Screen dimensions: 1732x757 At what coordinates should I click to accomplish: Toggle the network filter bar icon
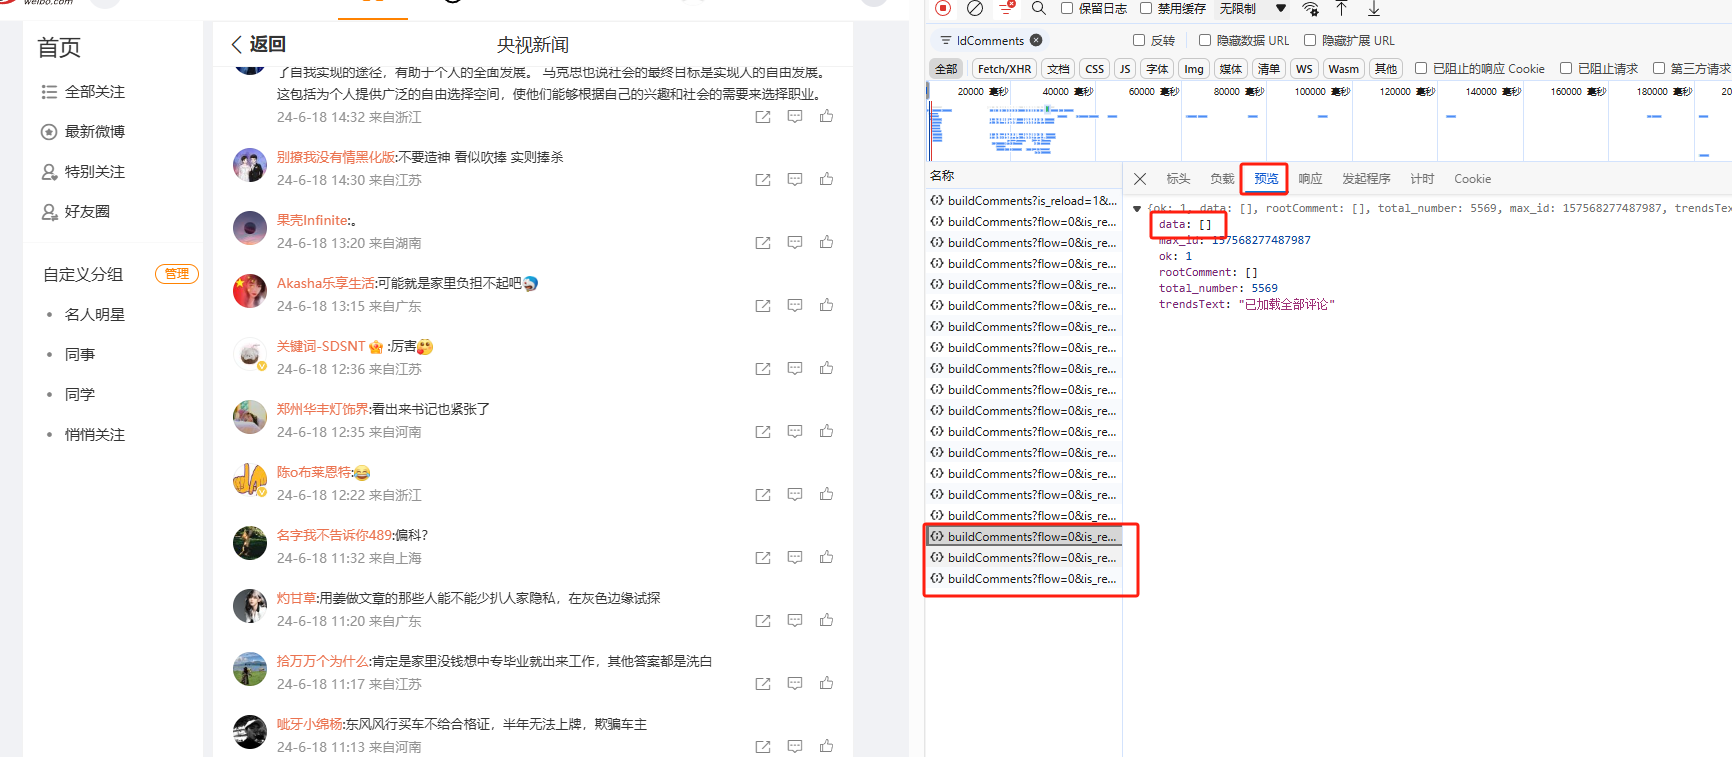1007,8
